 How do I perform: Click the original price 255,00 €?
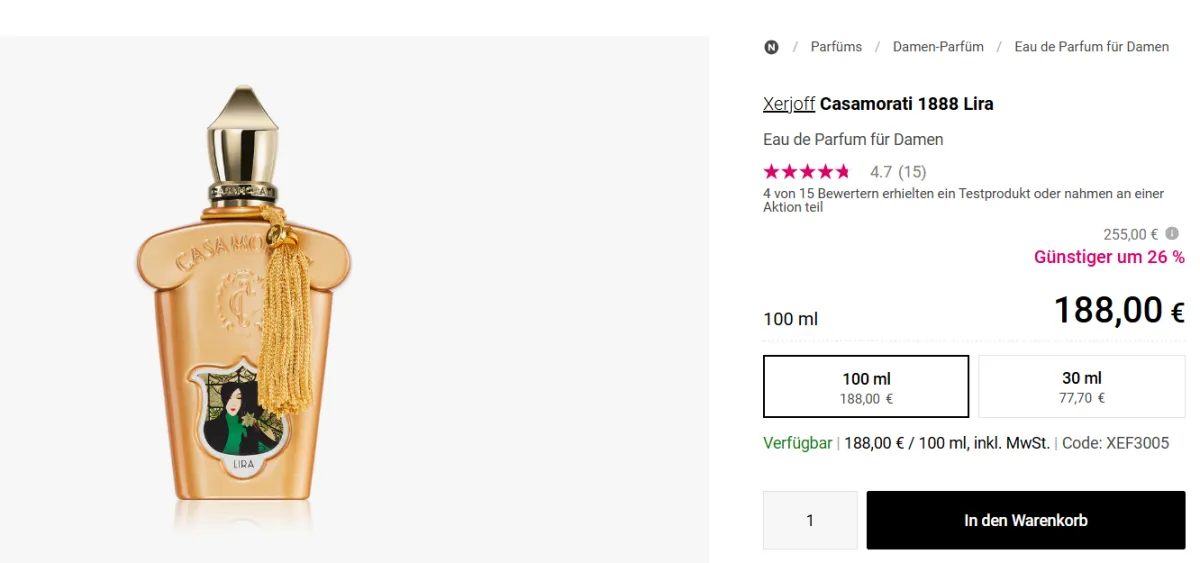1130,234
